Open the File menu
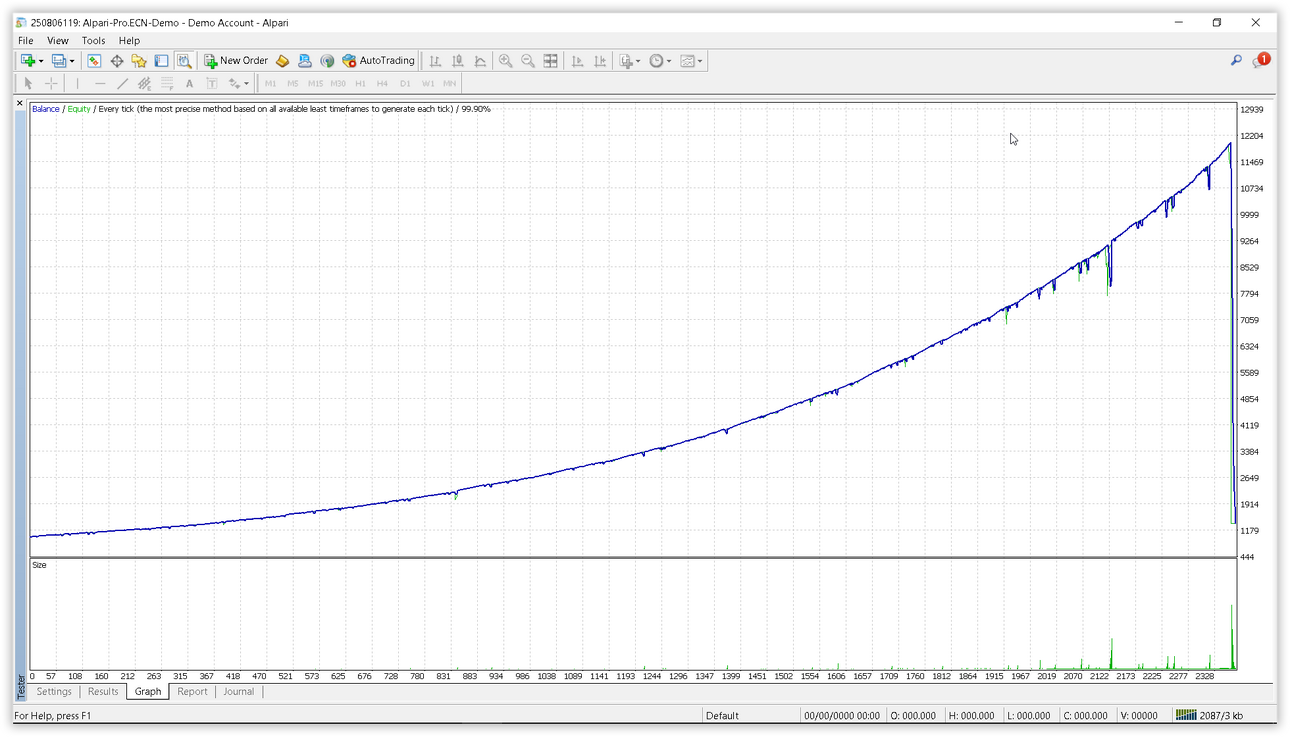Viewport: 1290px width, 737px height. click(26, 41)
